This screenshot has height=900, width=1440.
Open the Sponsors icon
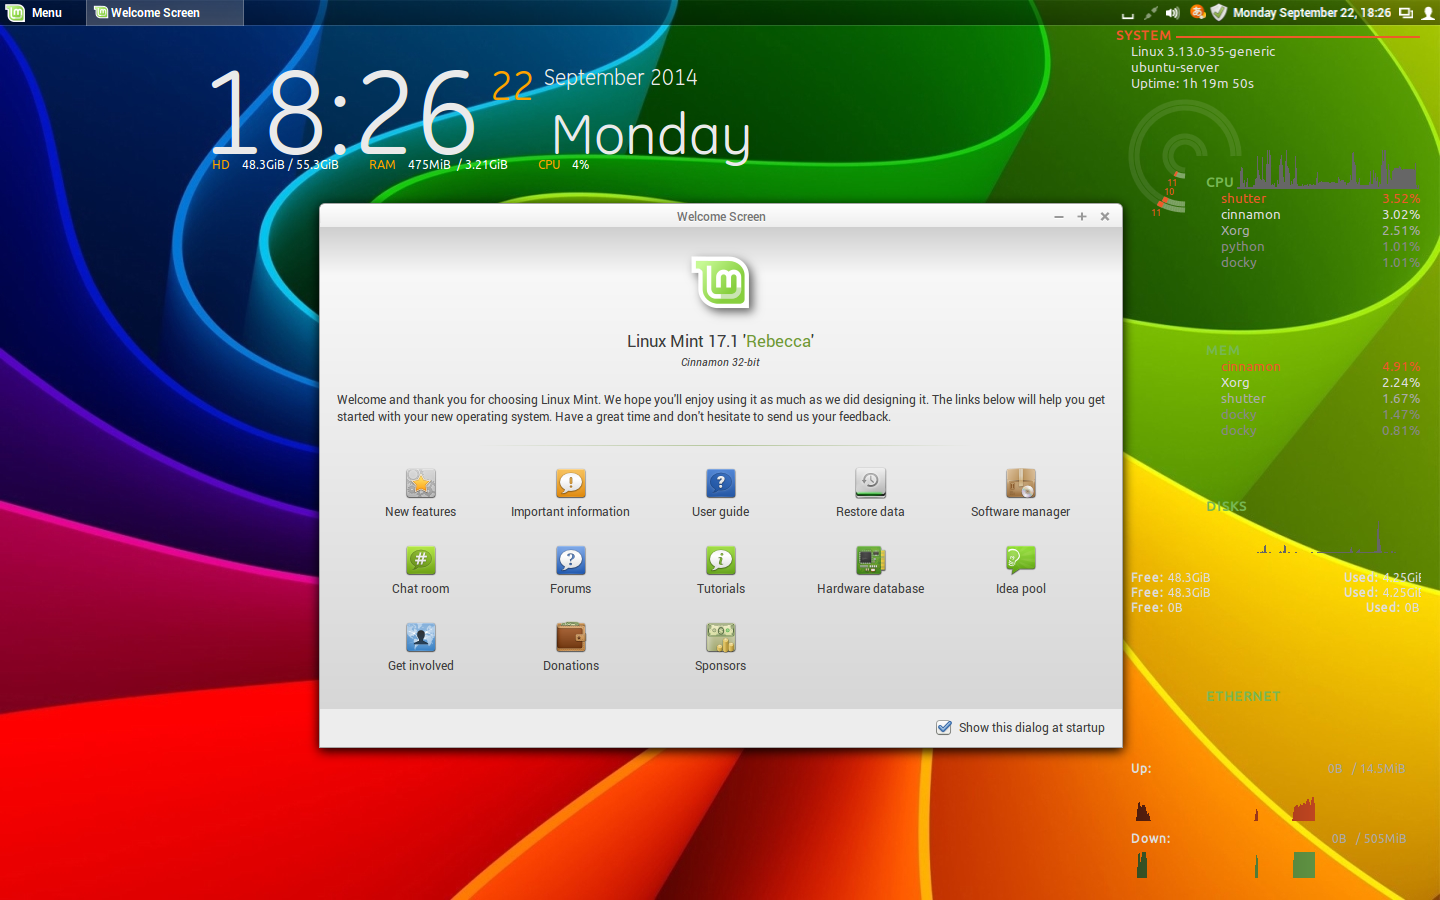[720, 638]
